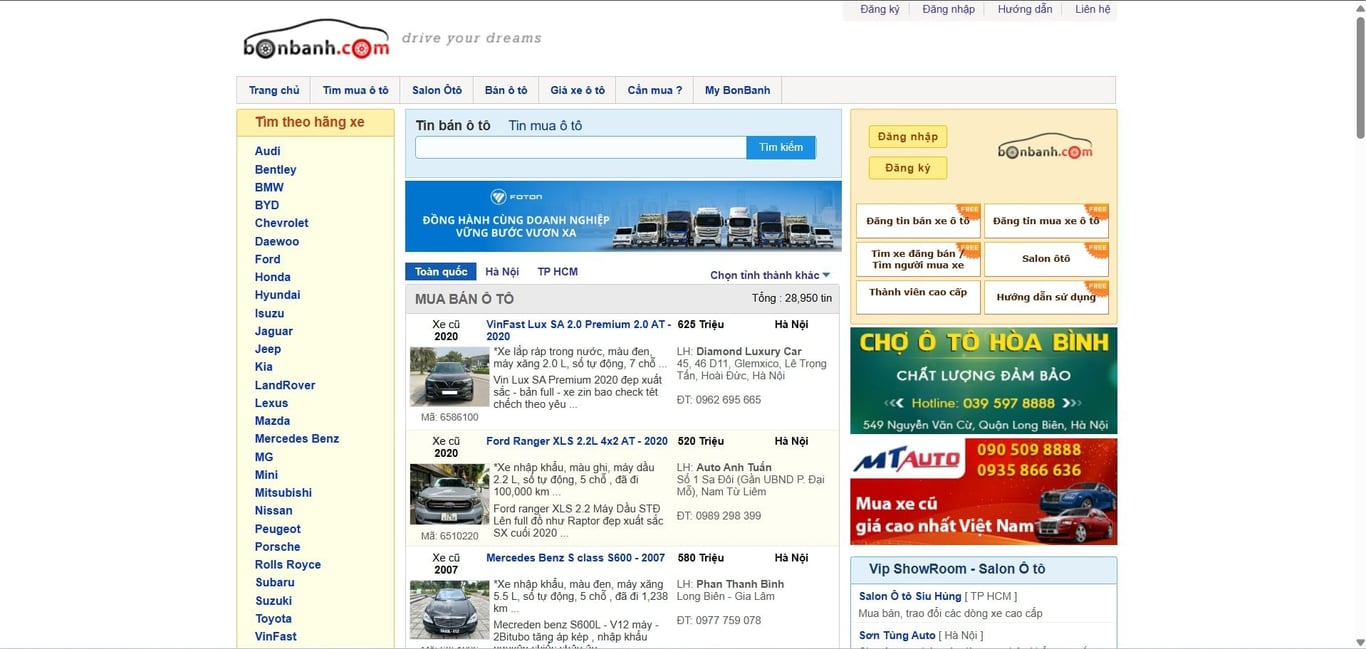
Task: Click the yellow Đăng nhập button
Action: click(x=908, y=137)
